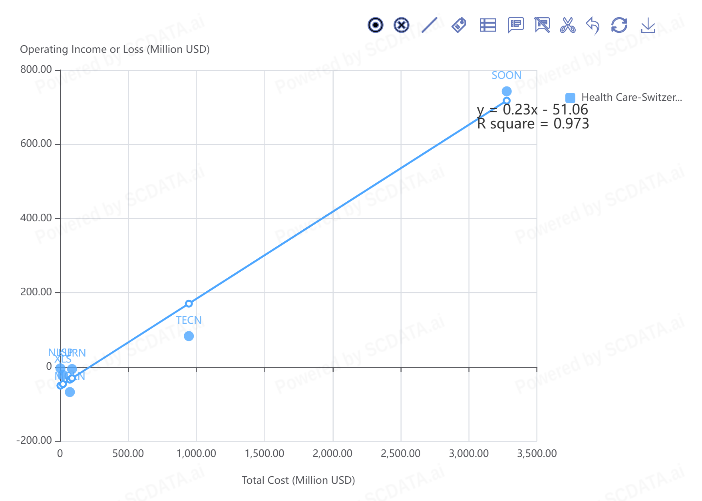Download the chart with the save icon

[648, 25]
